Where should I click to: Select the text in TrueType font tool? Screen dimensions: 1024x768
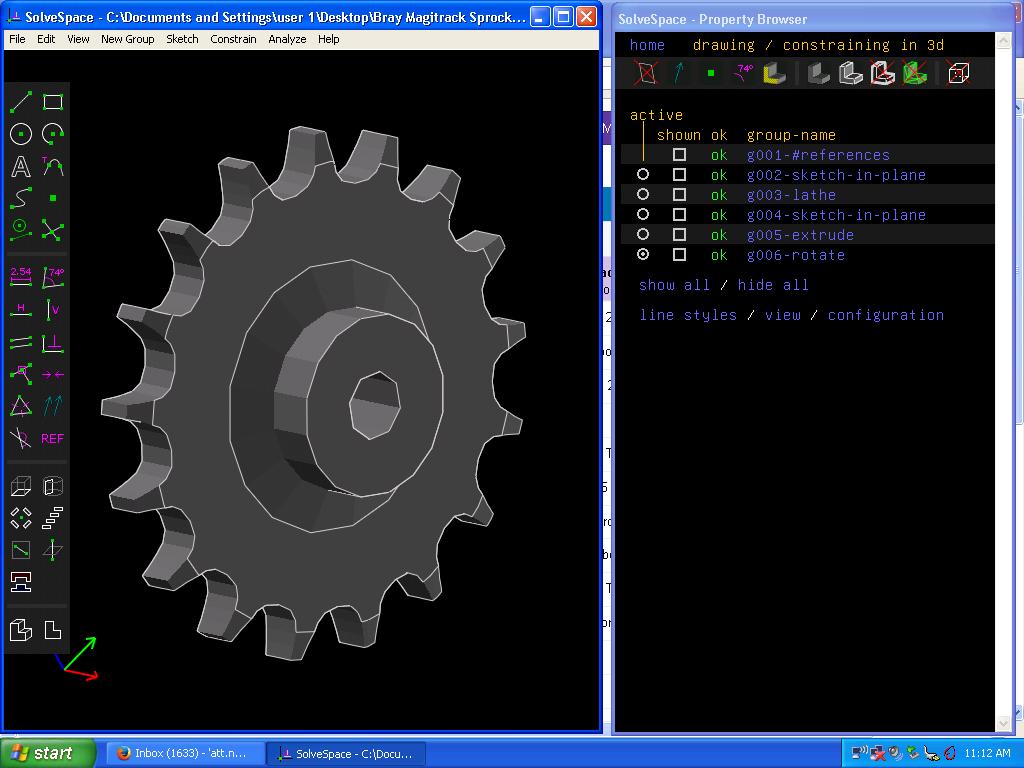click(x=21, y=166)
